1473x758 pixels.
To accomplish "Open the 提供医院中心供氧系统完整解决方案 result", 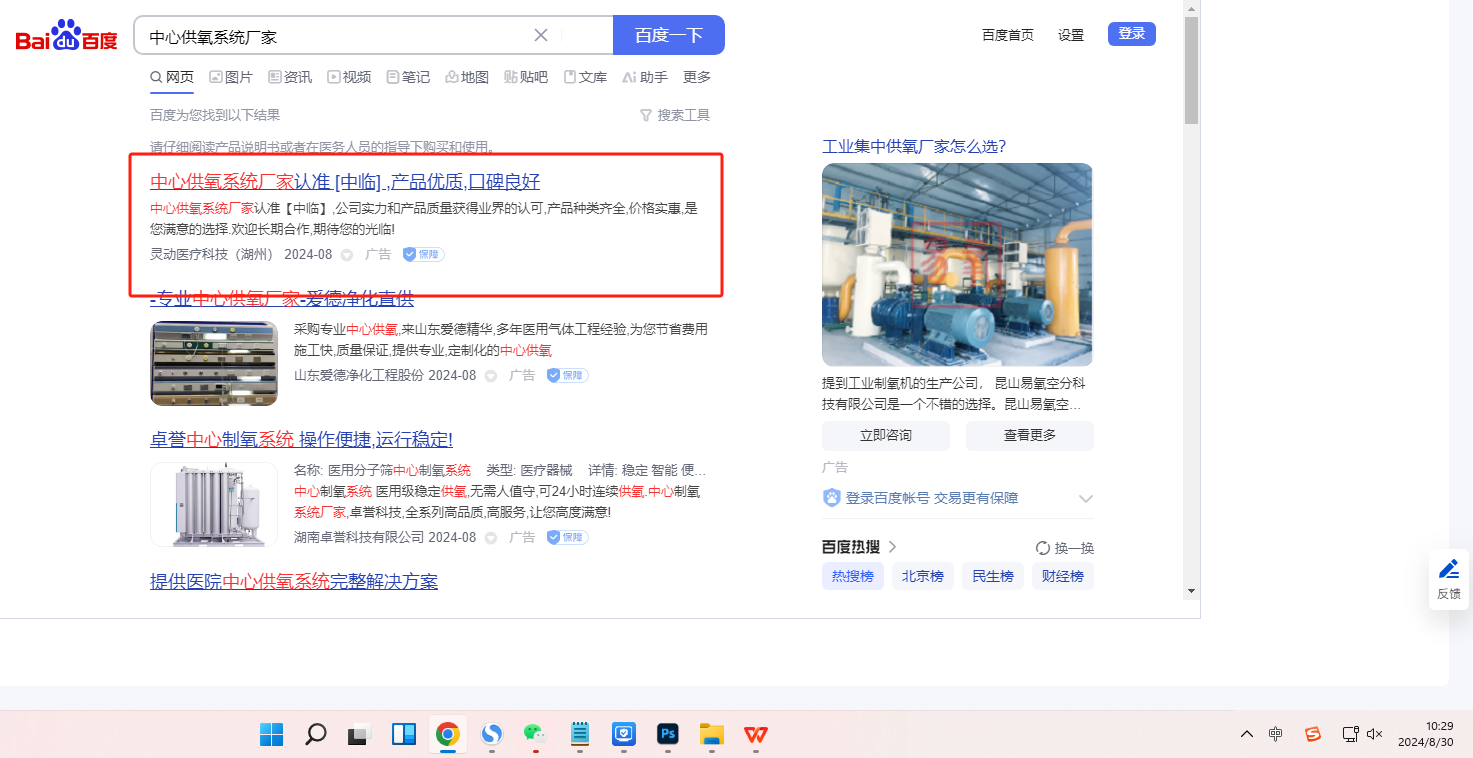I will (x=294, y=581).
